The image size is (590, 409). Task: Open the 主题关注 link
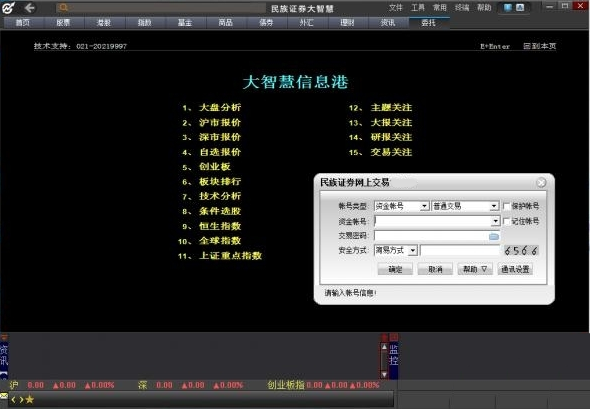click(x=391, y=107)
